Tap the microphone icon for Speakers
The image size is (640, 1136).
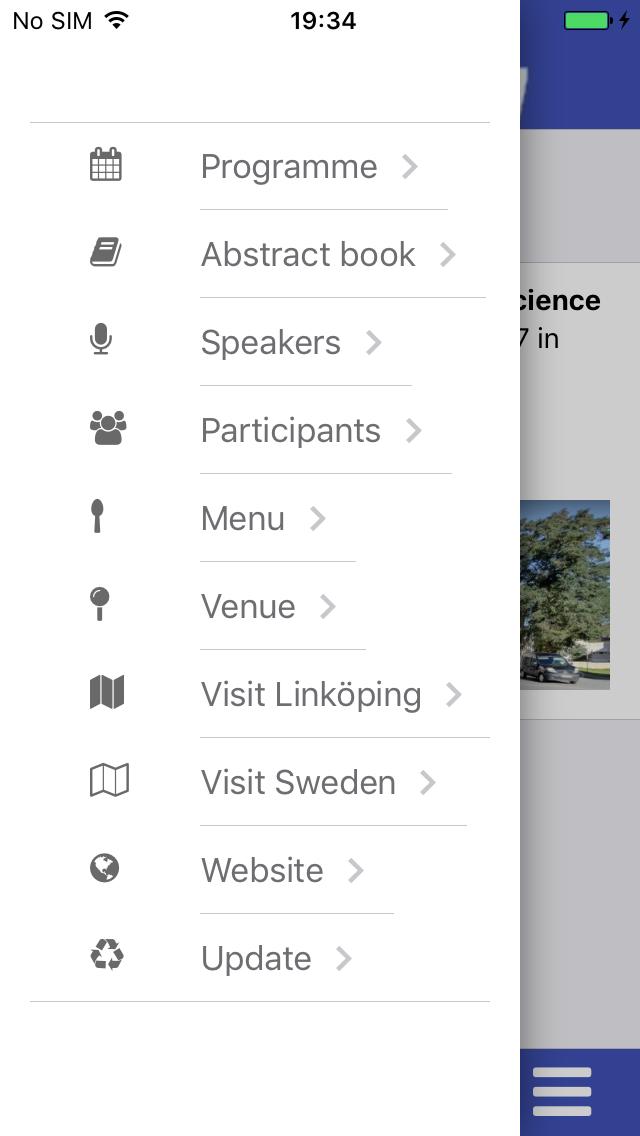[x=100, y=341]
